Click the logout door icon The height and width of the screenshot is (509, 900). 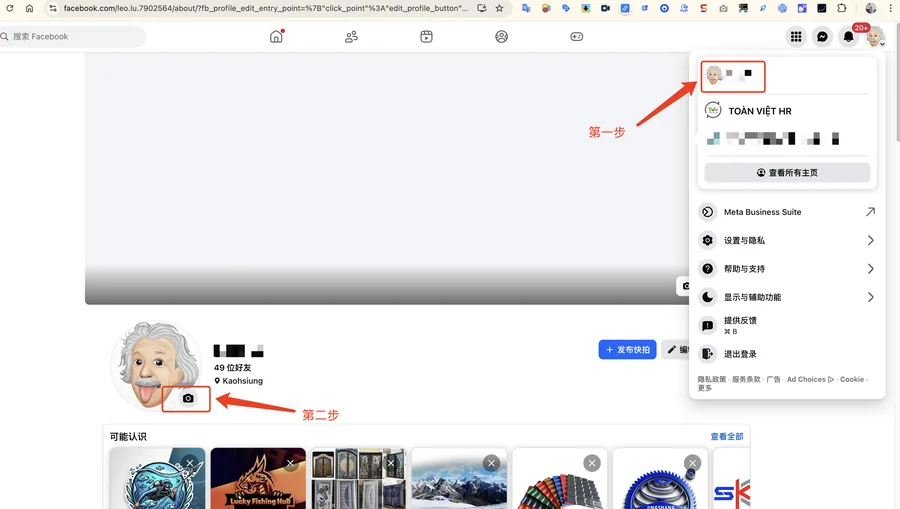pyautogui.click(x=708, y=354)
